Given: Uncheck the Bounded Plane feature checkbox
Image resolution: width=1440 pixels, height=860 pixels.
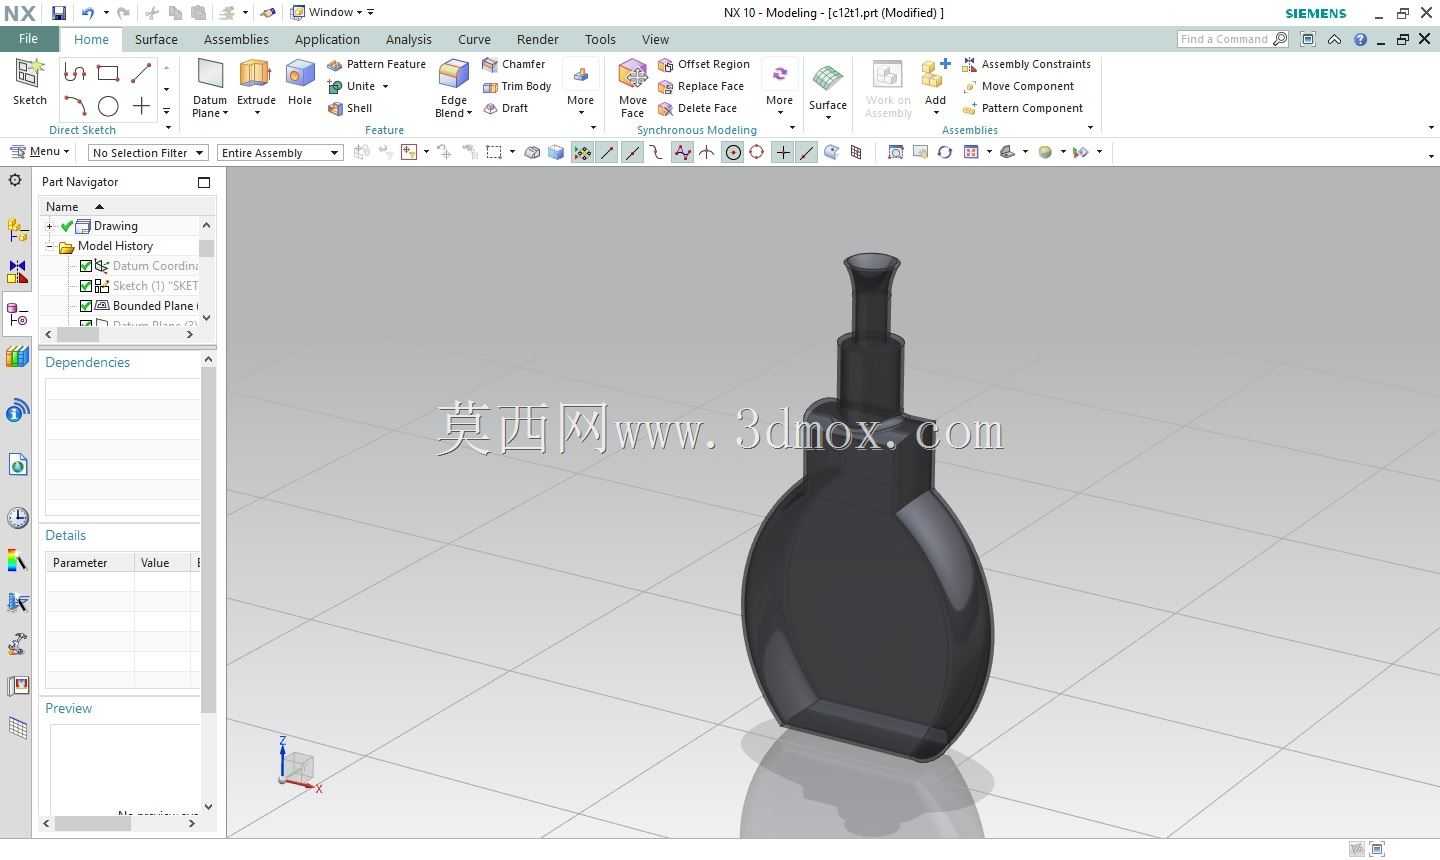Looking at the screenshot, I should pyautogui.click(x=86, y=306).
